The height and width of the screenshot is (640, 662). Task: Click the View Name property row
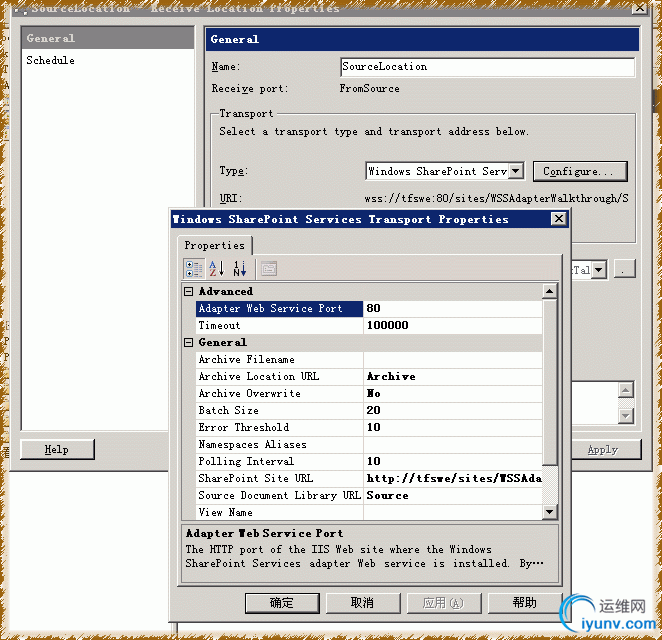tap(369, 512)
